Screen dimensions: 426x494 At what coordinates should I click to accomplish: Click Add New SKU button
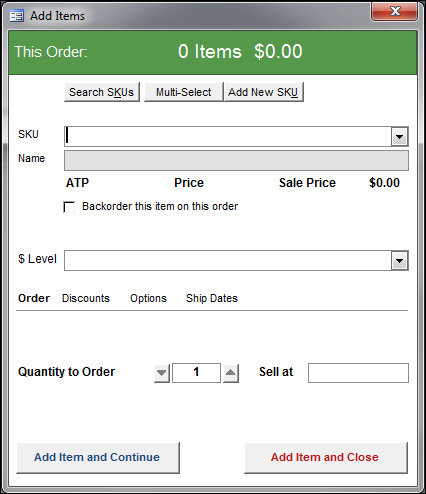263,92
